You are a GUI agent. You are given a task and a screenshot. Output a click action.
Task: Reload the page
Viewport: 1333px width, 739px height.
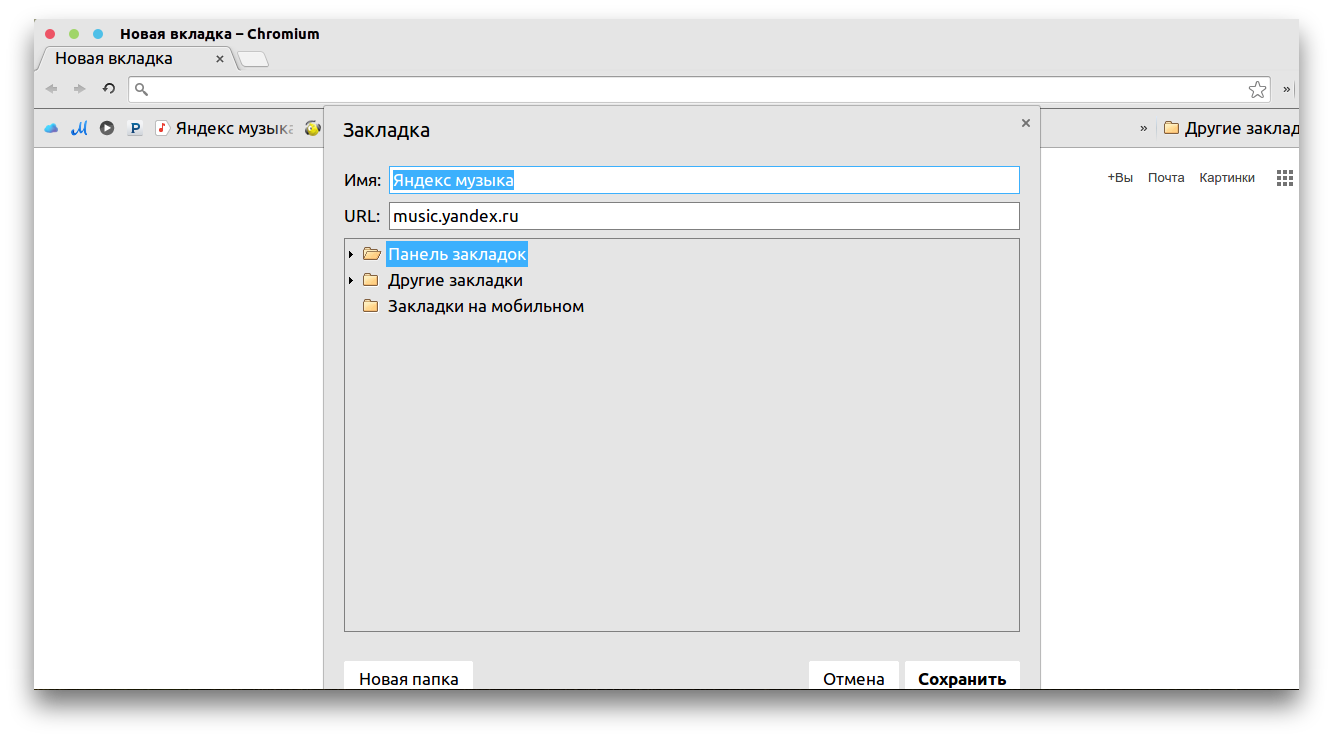coord(109,89)
